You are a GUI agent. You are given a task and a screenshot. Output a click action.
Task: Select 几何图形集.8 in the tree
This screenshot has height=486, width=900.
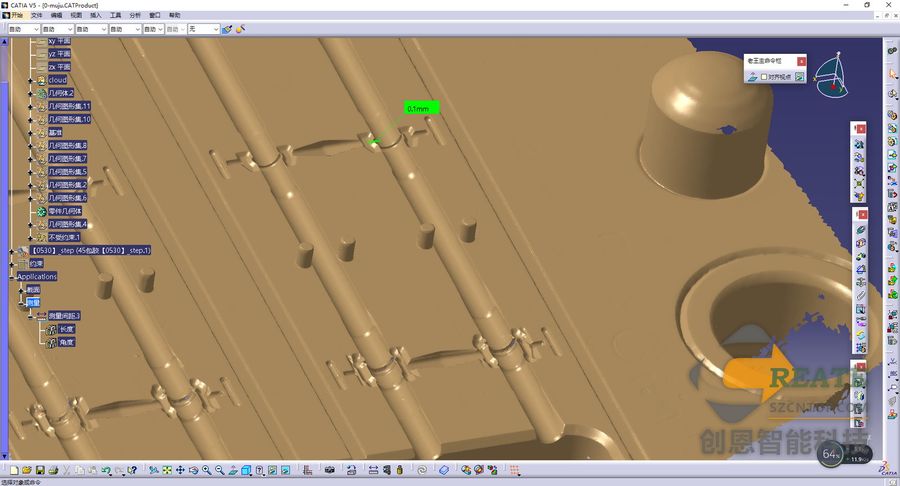click(67, 146)
